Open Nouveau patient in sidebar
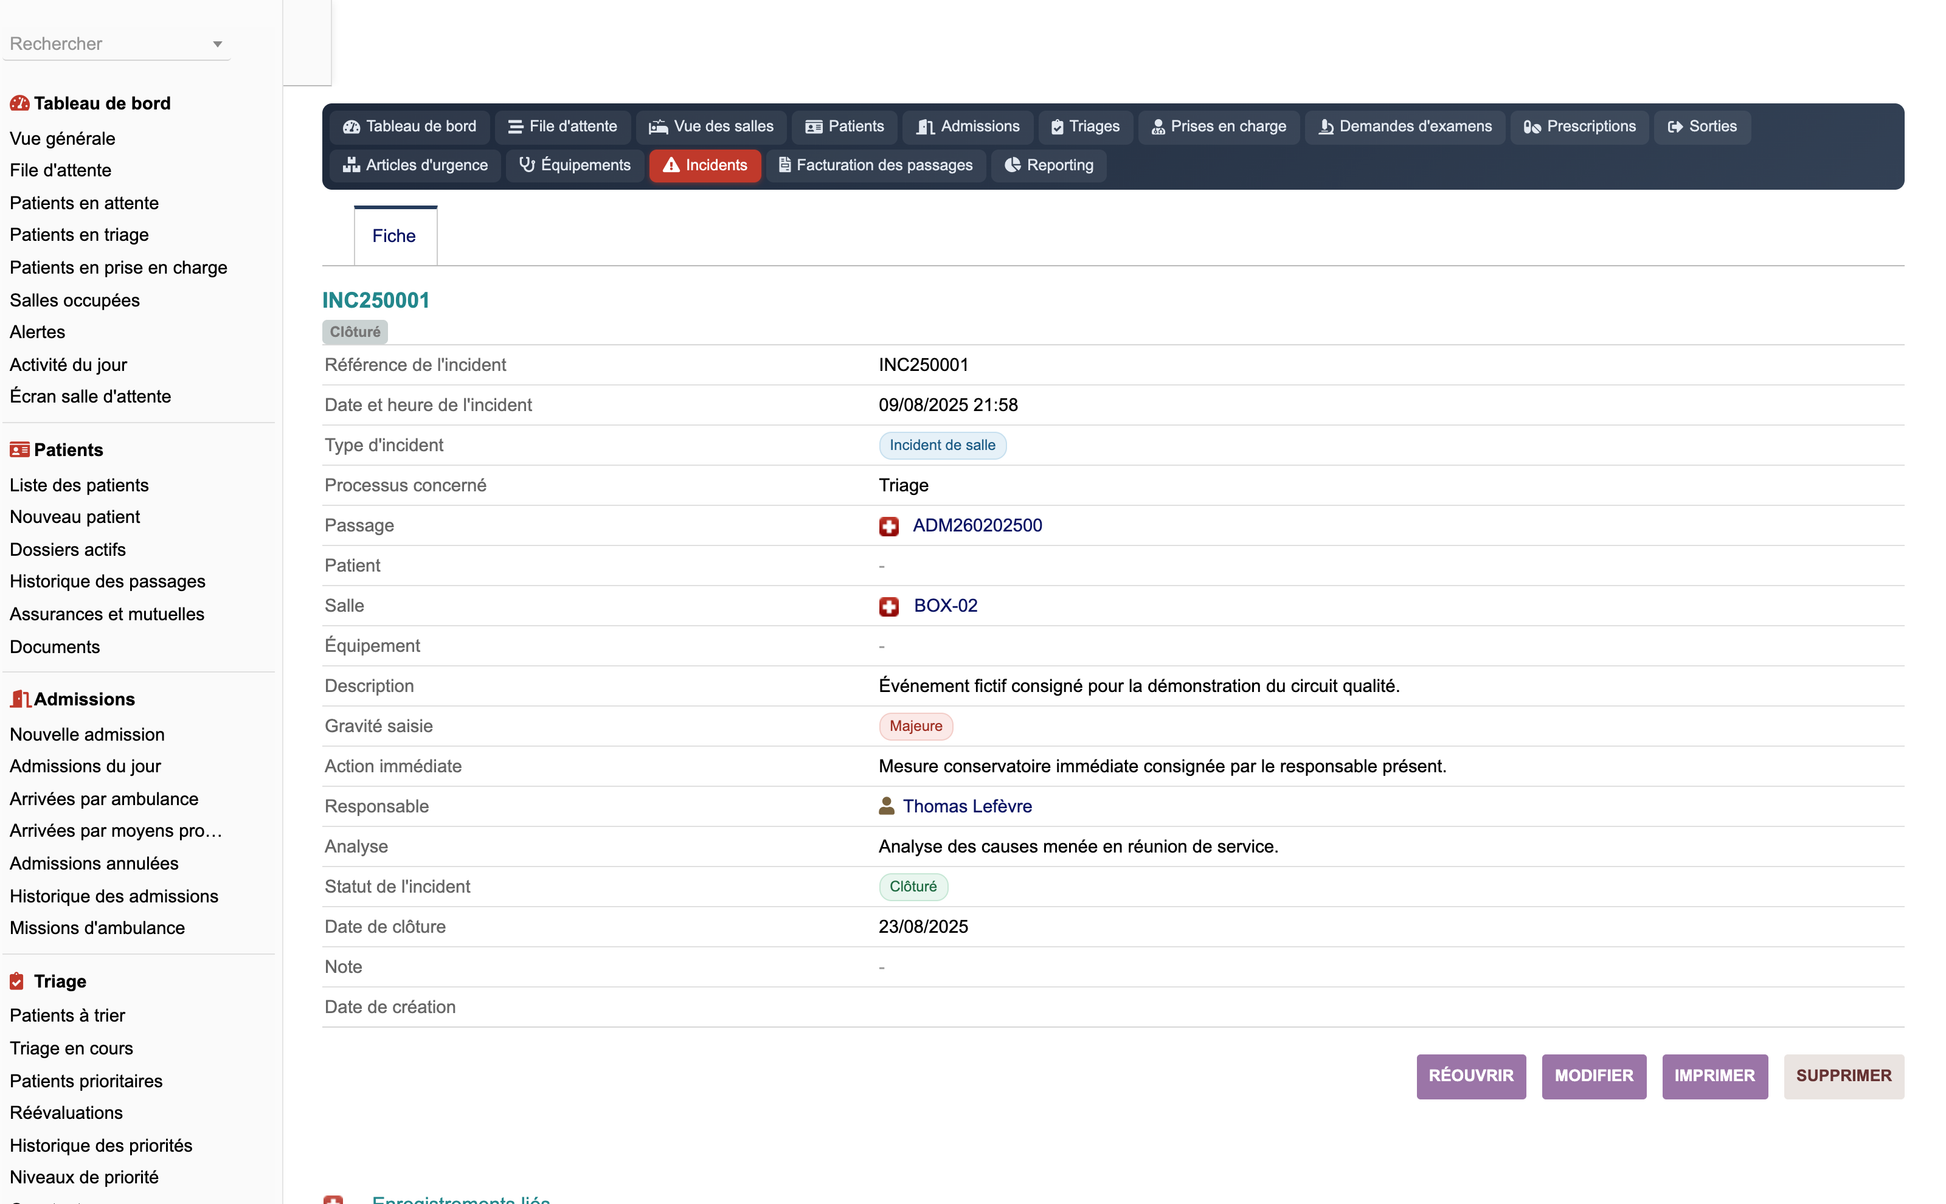Viewport: 1946px width, 1204px height. click(x=75, y=517)
